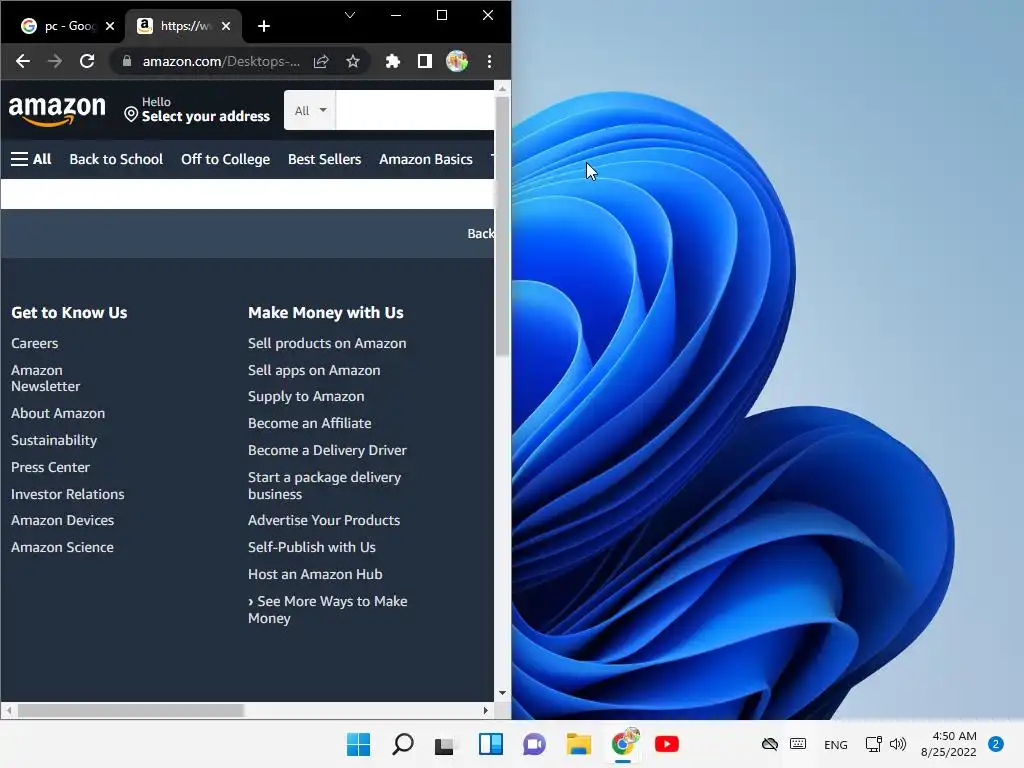Open the Chat taskbar icon
The height and width of the screenshot is (768, 1024).
point(534,744)
